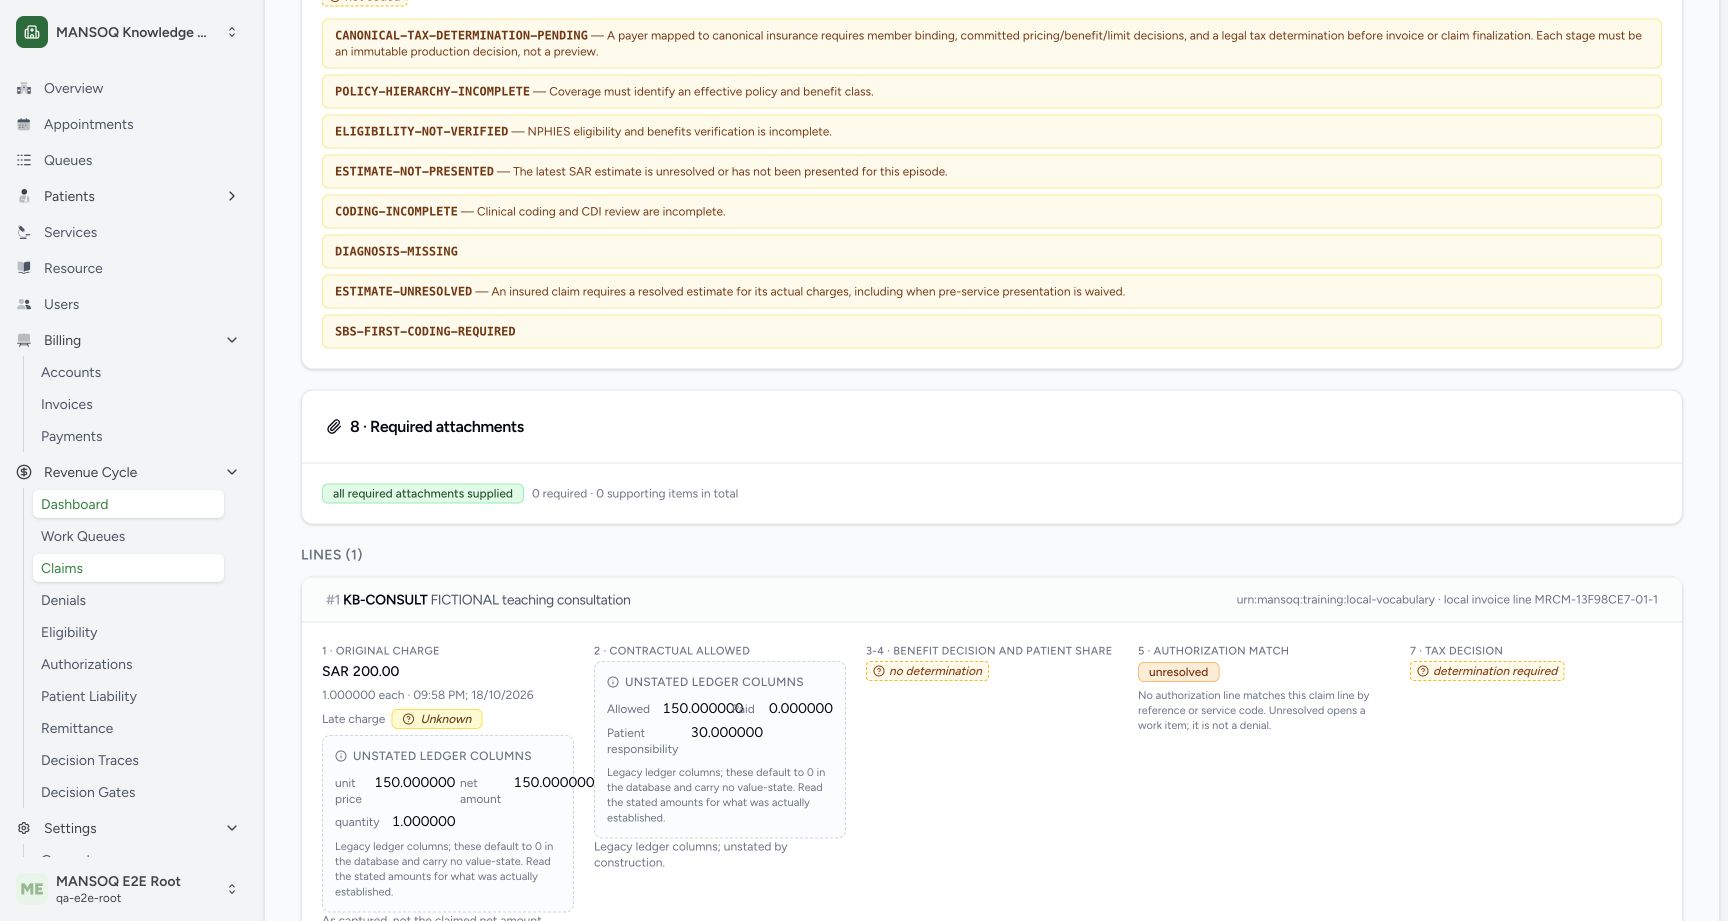Viewport: 1728px width, 921px height.
Task: Collapse the Settings section chevron
Action: pyautogui.click(x=232, y=828)
